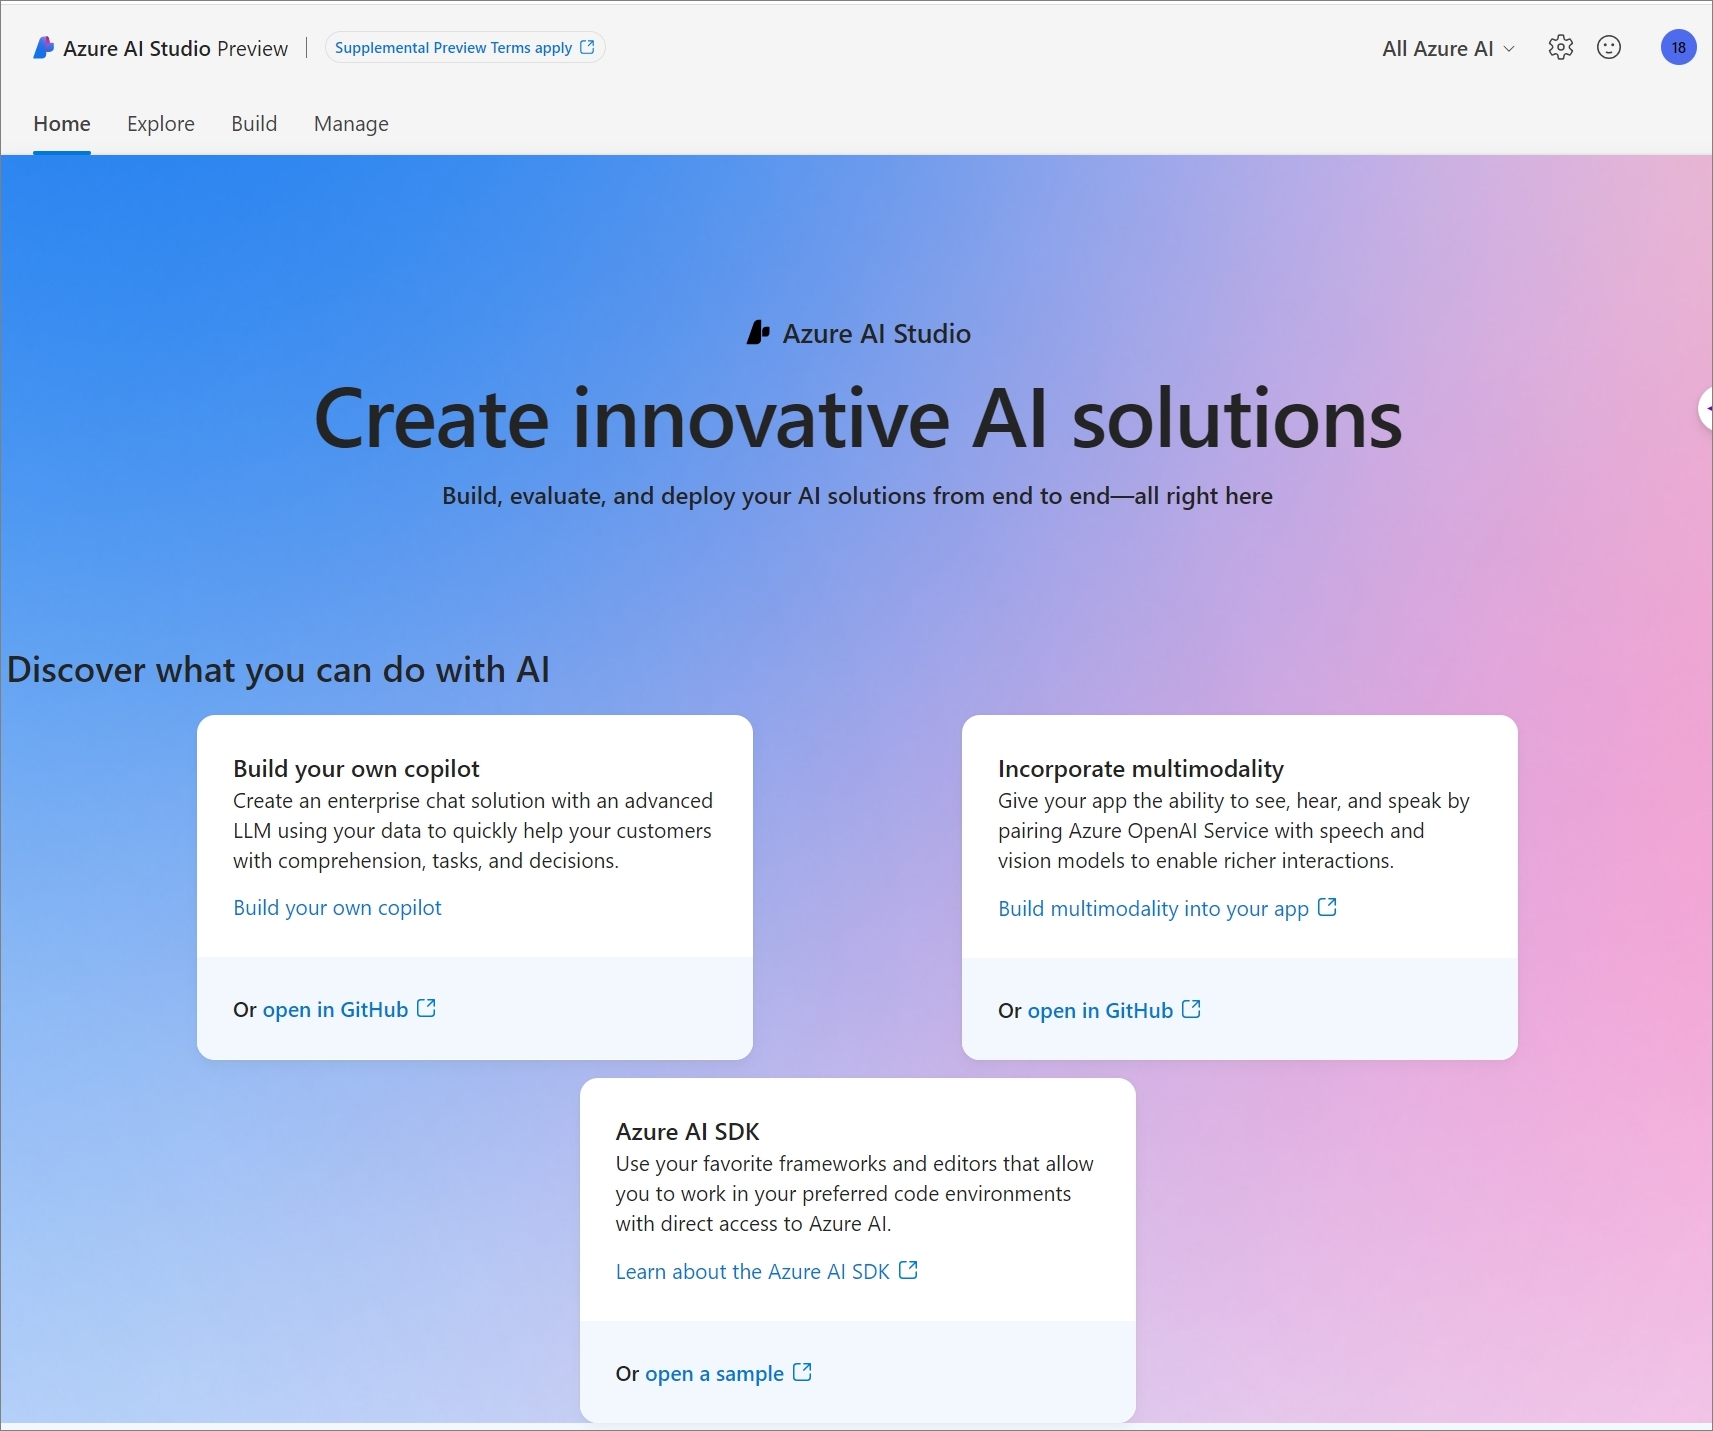Viewport: 1713px width, 1431px height.
Task: Click Build multimodality into your app link
Action: click(x=1153, y=909)
